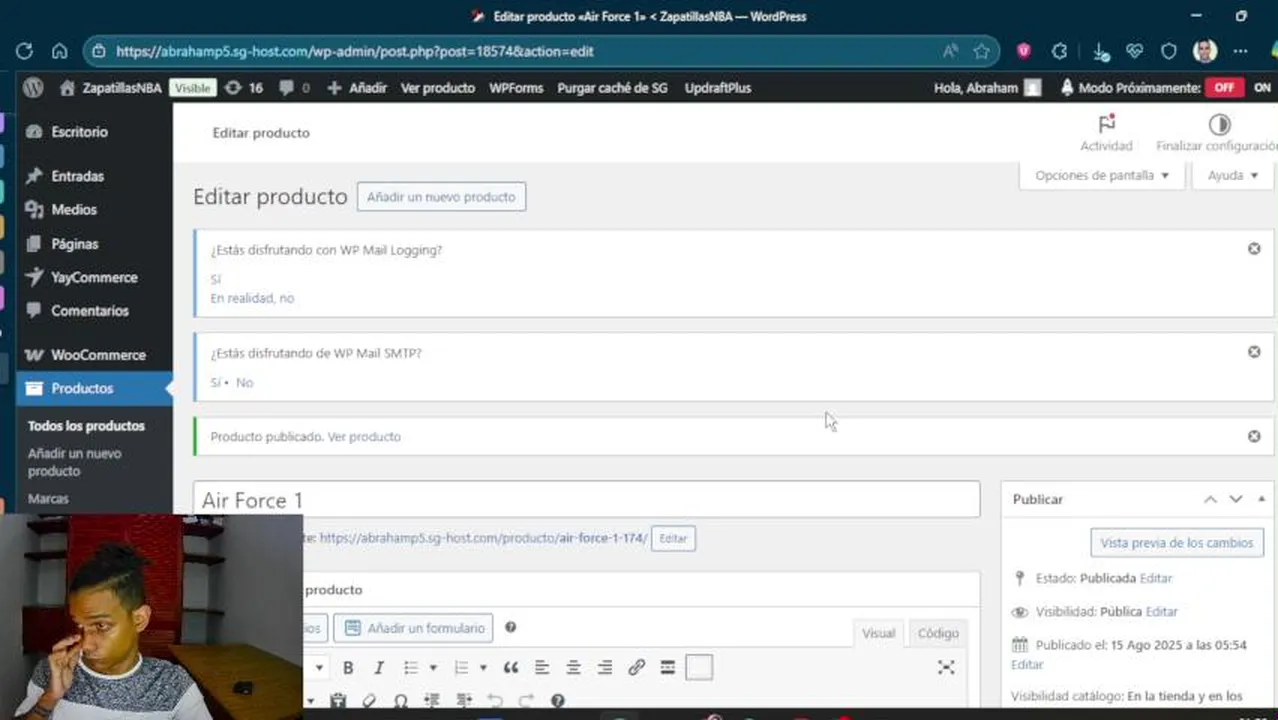The width and height of the screenshot is (1278, 720).
Task: Open updates counter showing 16
Action: 244,88
